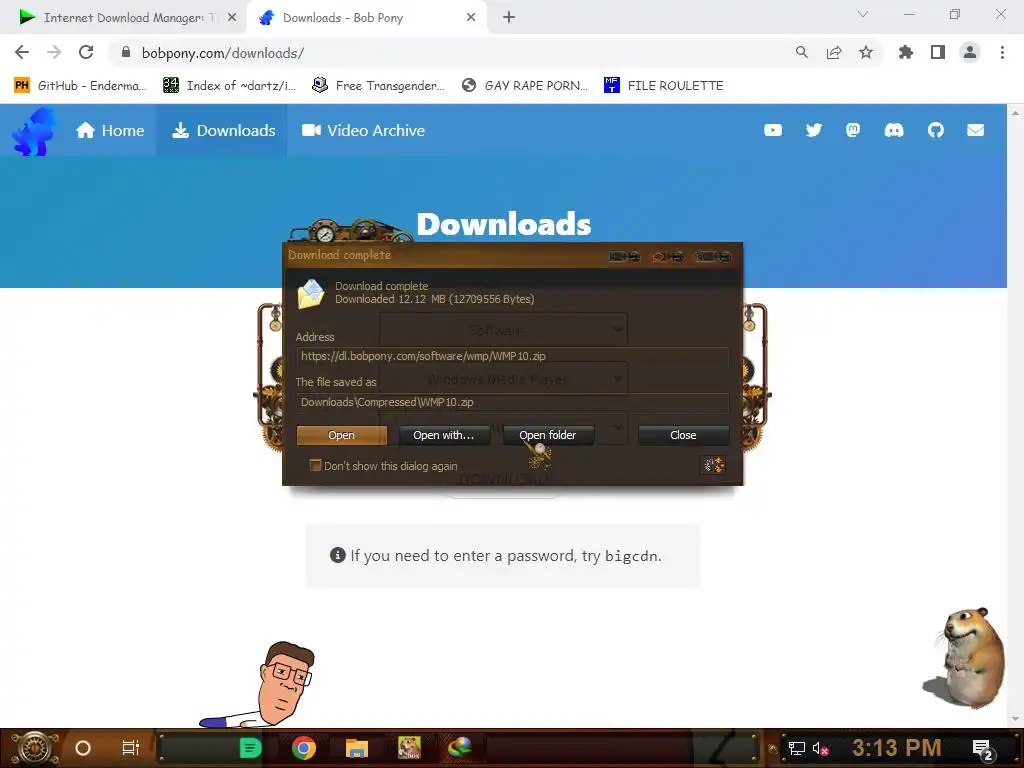This screenshot has width=1024, height=768.
Task: Expand the tab search chevron
Action: (x=863, y=14)
